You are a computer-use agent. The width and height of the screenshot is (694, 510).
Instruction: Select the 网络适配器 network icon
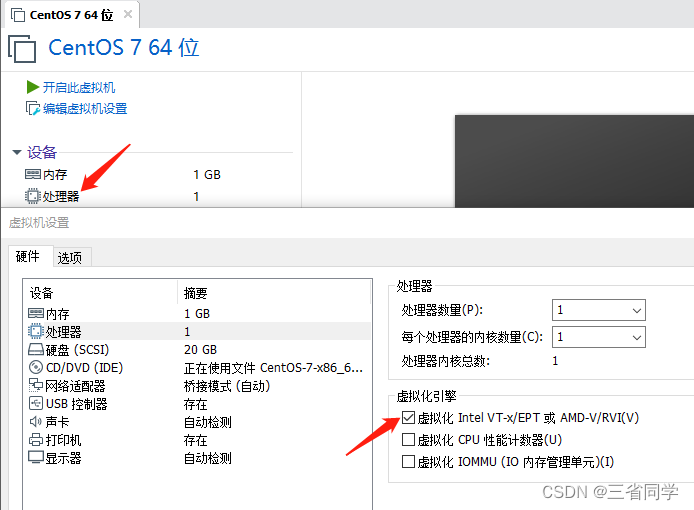coord(36,386)
